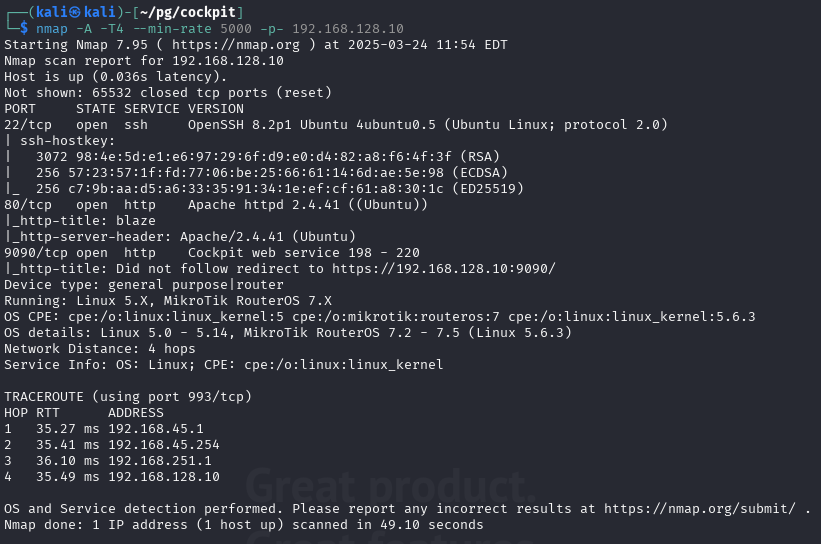Image resolution: width=821 pixels, height=544 pixels.
Task: Click the ED25519 hostkey fingerprint line
Action: click(280, 189)
